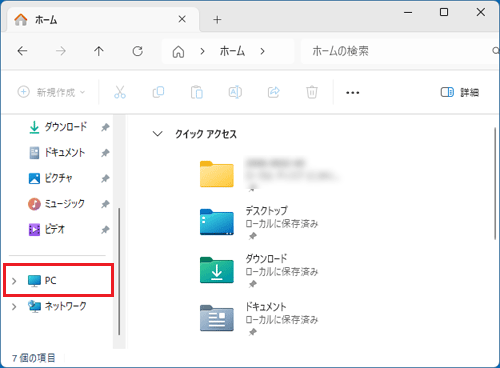
Task: Open ドキュメント in the sidebar
Action: click(x=65, y=152)
